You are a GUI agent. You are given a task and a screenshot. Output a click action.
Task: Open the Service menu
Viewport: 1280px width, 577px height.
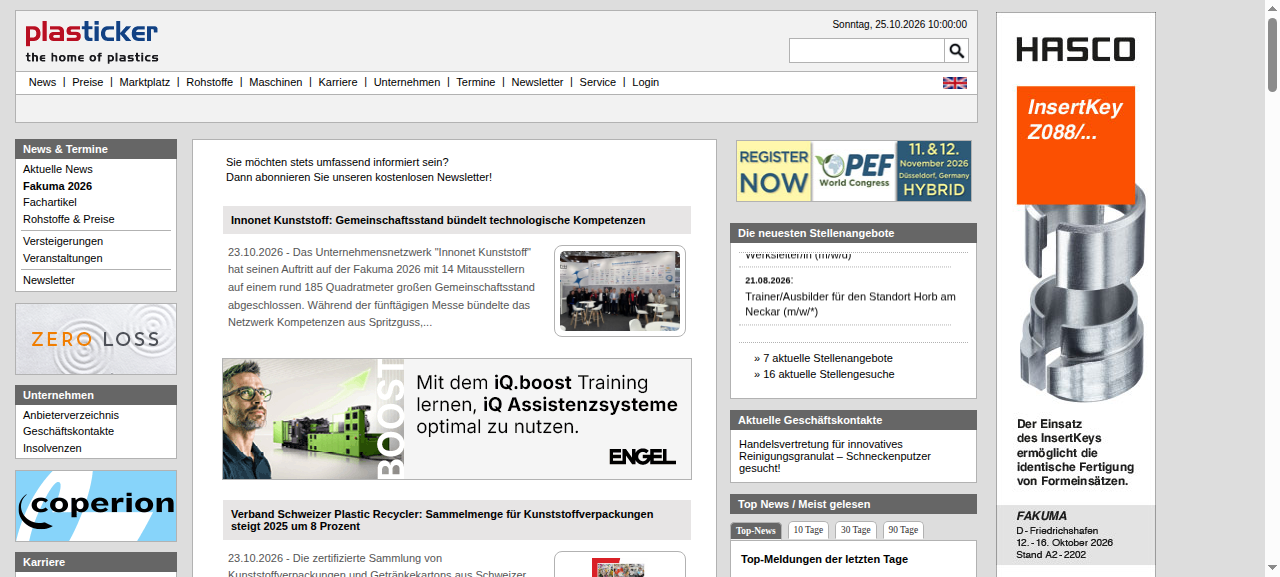(598, 82)
